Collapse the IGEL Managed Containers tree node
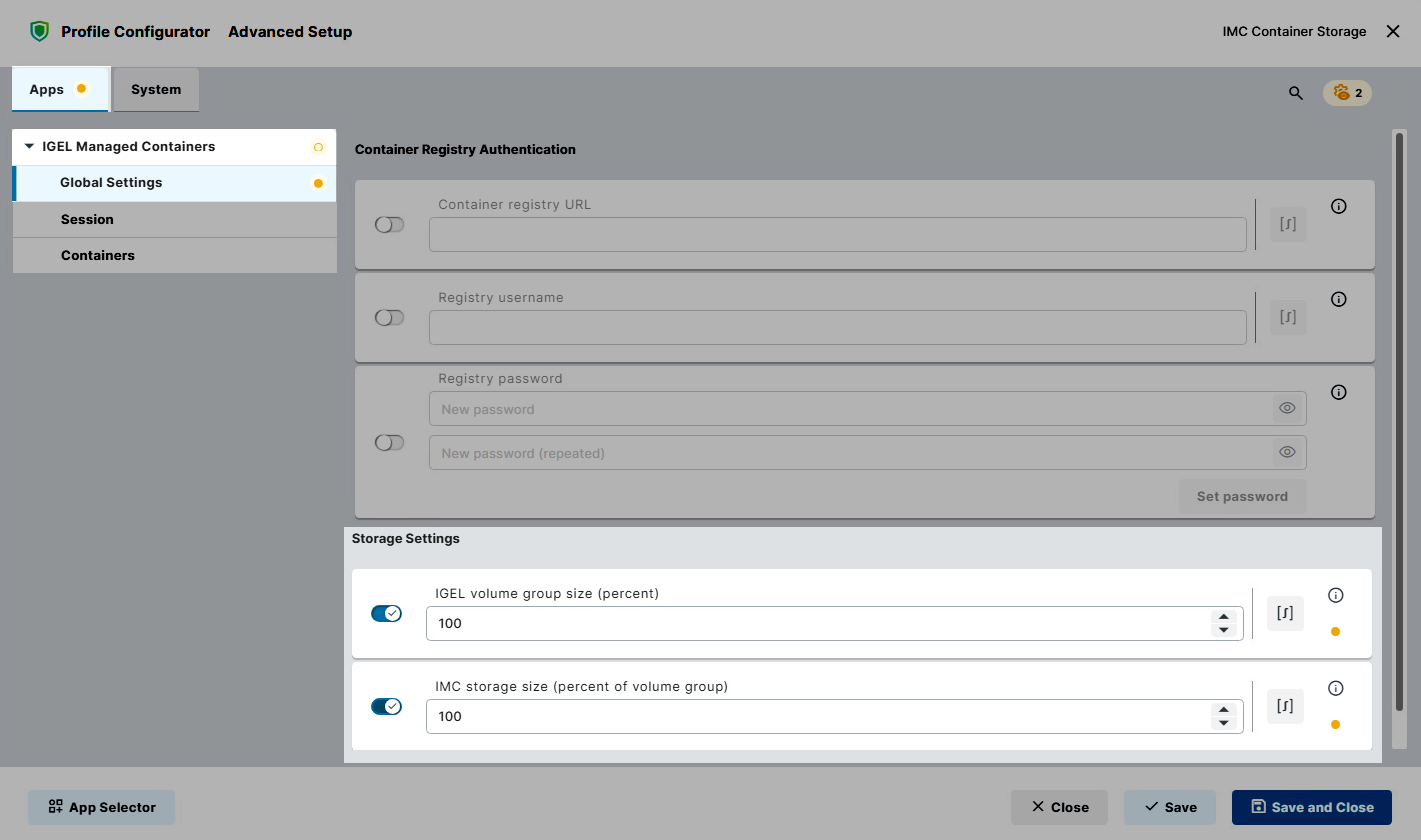Screen dimensions: 1421x840 (x=29, y=146)
